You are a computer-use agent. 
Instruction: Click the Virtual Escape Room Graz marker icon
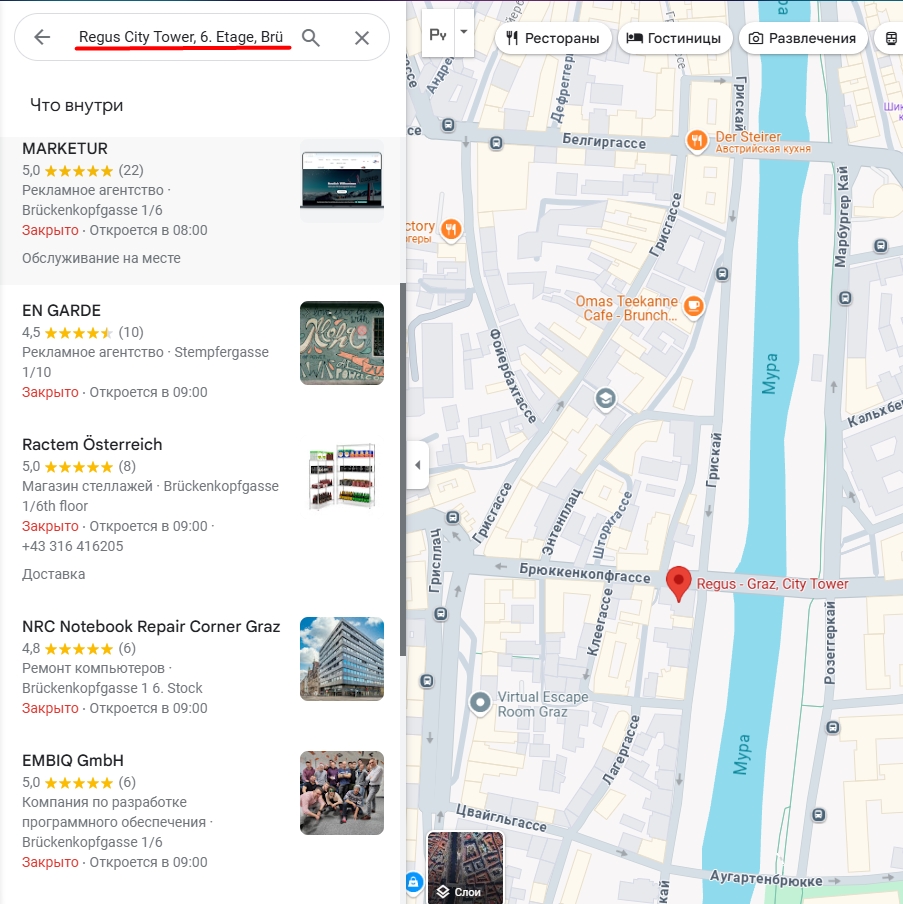tap(480, 703)
